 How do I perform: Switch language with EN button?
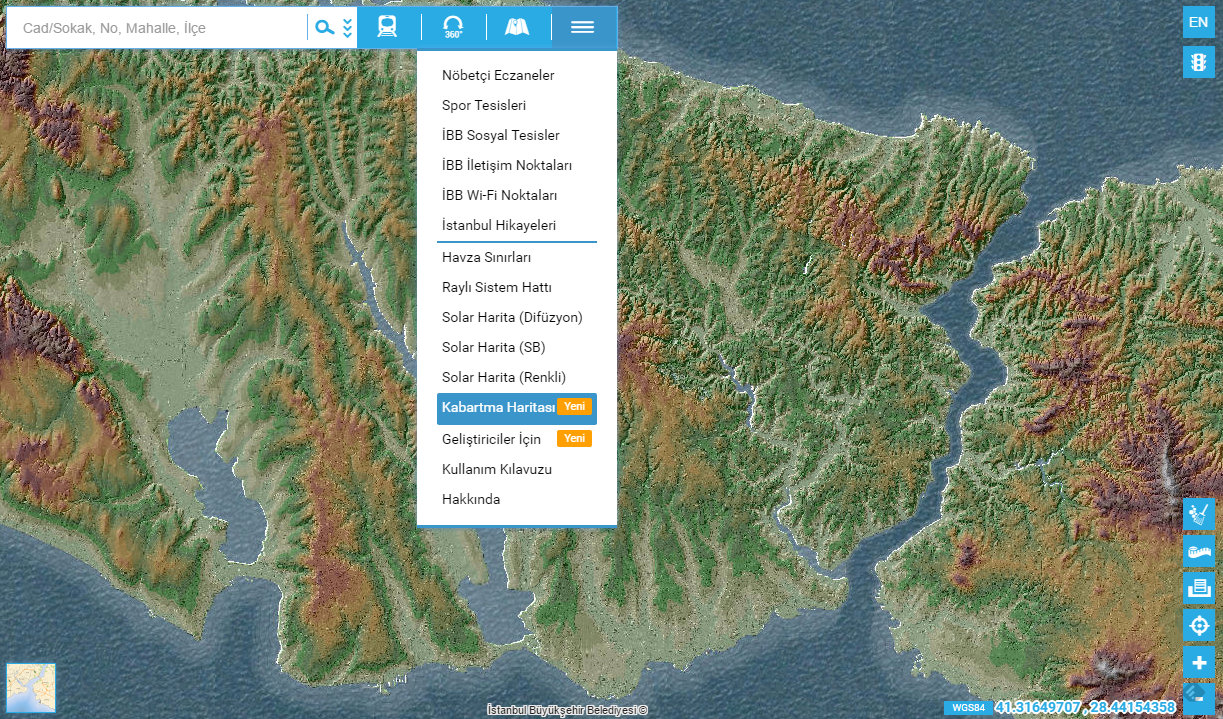[1198, 22]
